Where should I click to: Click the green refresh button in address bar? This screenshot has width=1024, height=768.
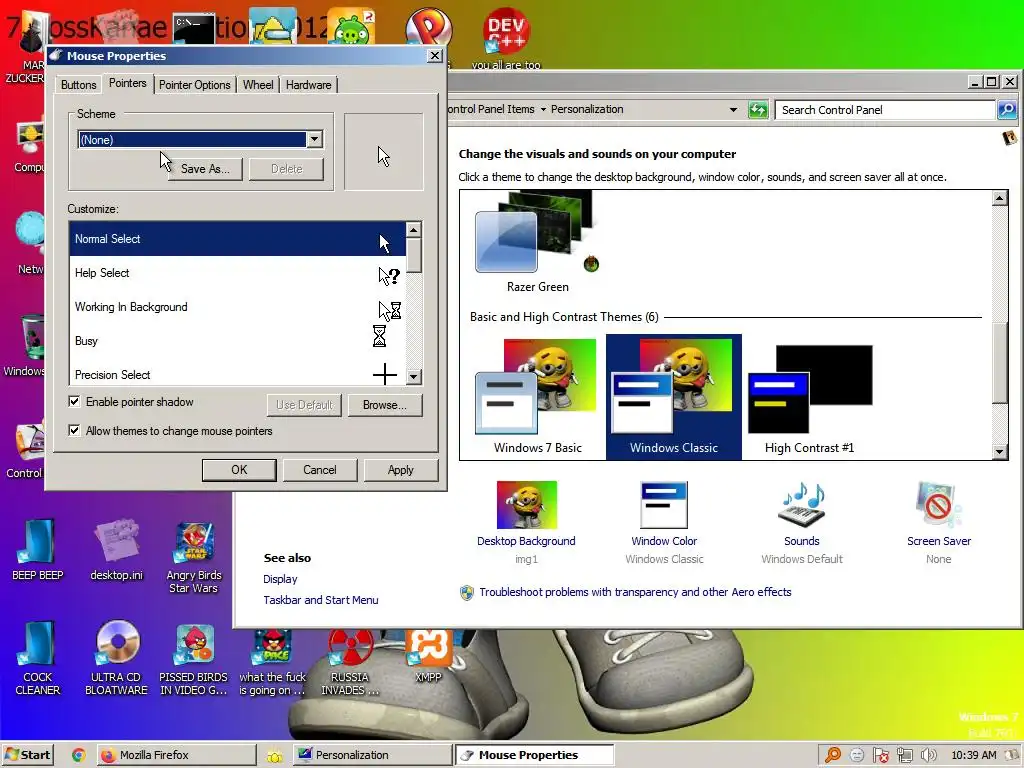tap(758, 110)
